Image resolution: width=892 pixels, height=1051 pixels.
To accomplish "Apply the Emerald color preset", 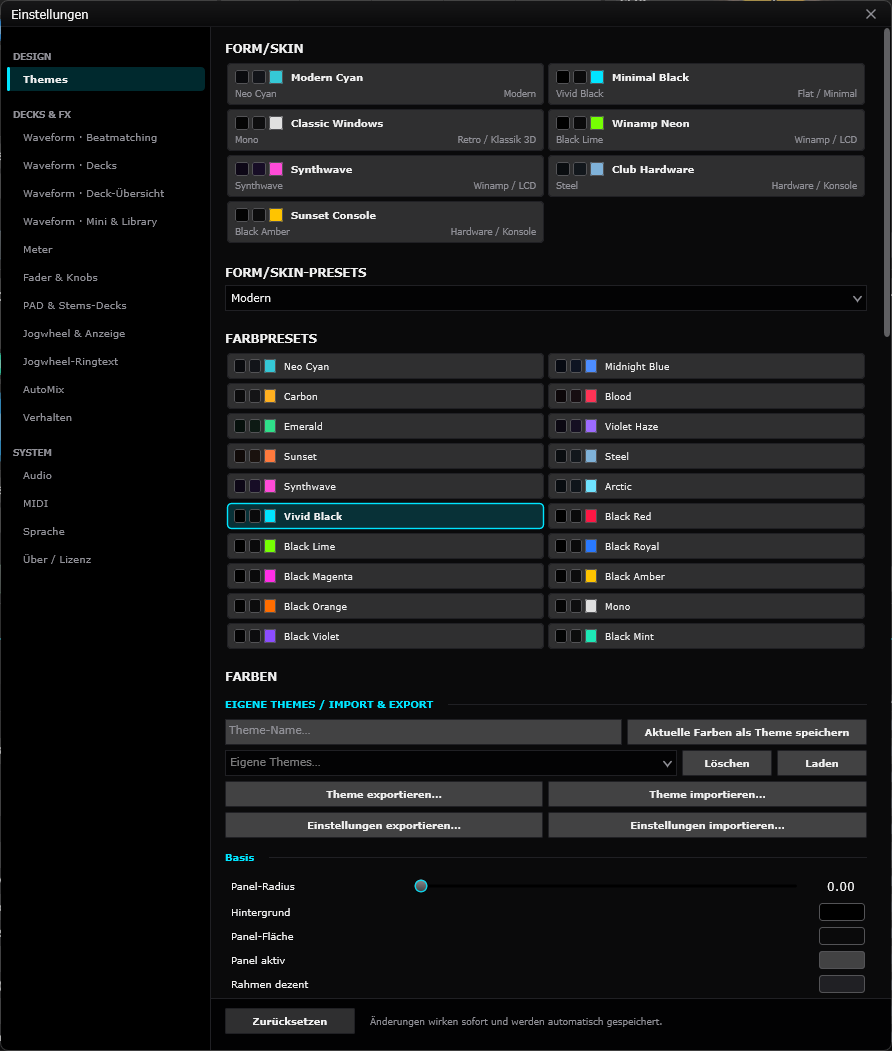I will point(385,426).
